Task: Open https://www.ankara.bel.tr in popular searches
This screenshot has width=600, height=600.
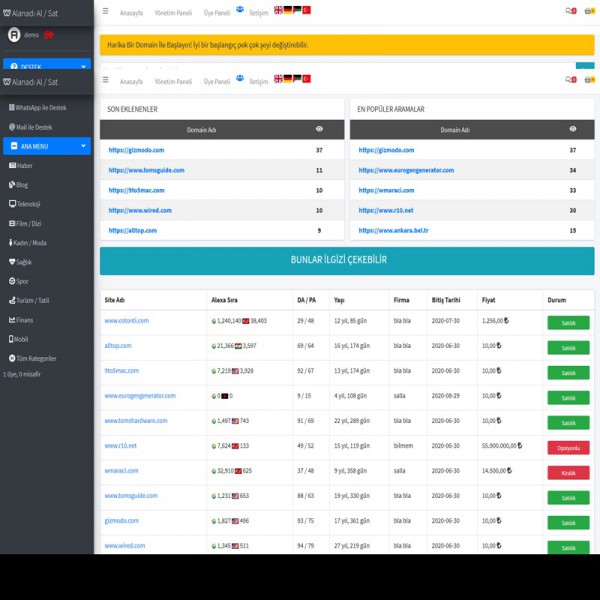Action: (393, 230)
